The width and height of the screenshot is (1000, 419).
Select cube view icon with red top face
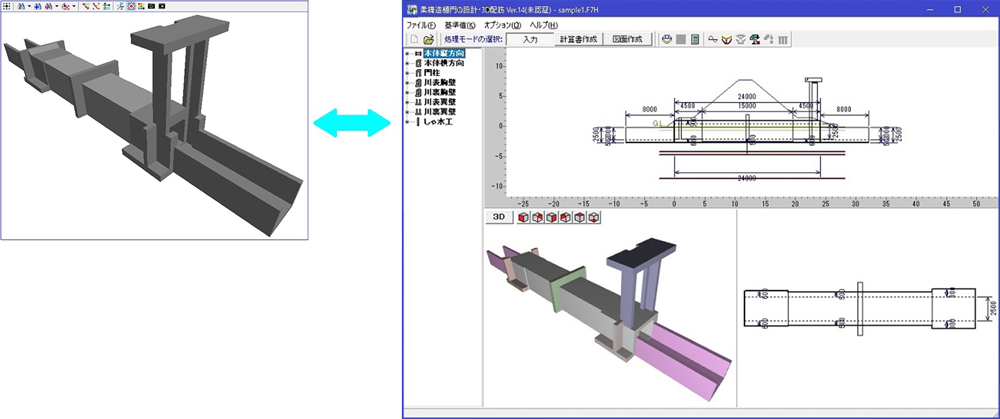click(580, 217)
